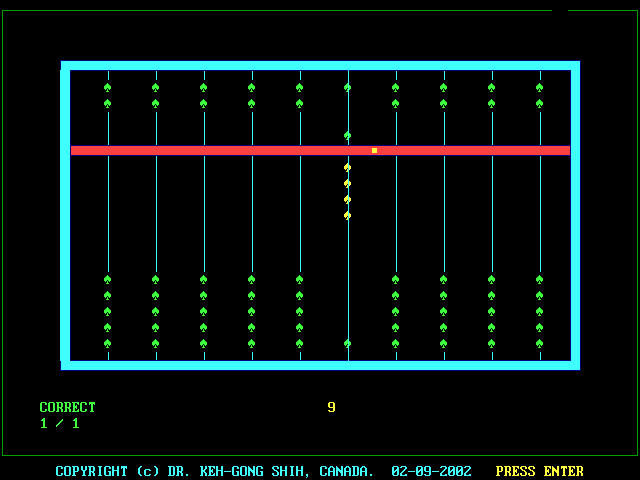
Task: Click the second upper bead on the leftmost rod
Action: click(107, 104)
